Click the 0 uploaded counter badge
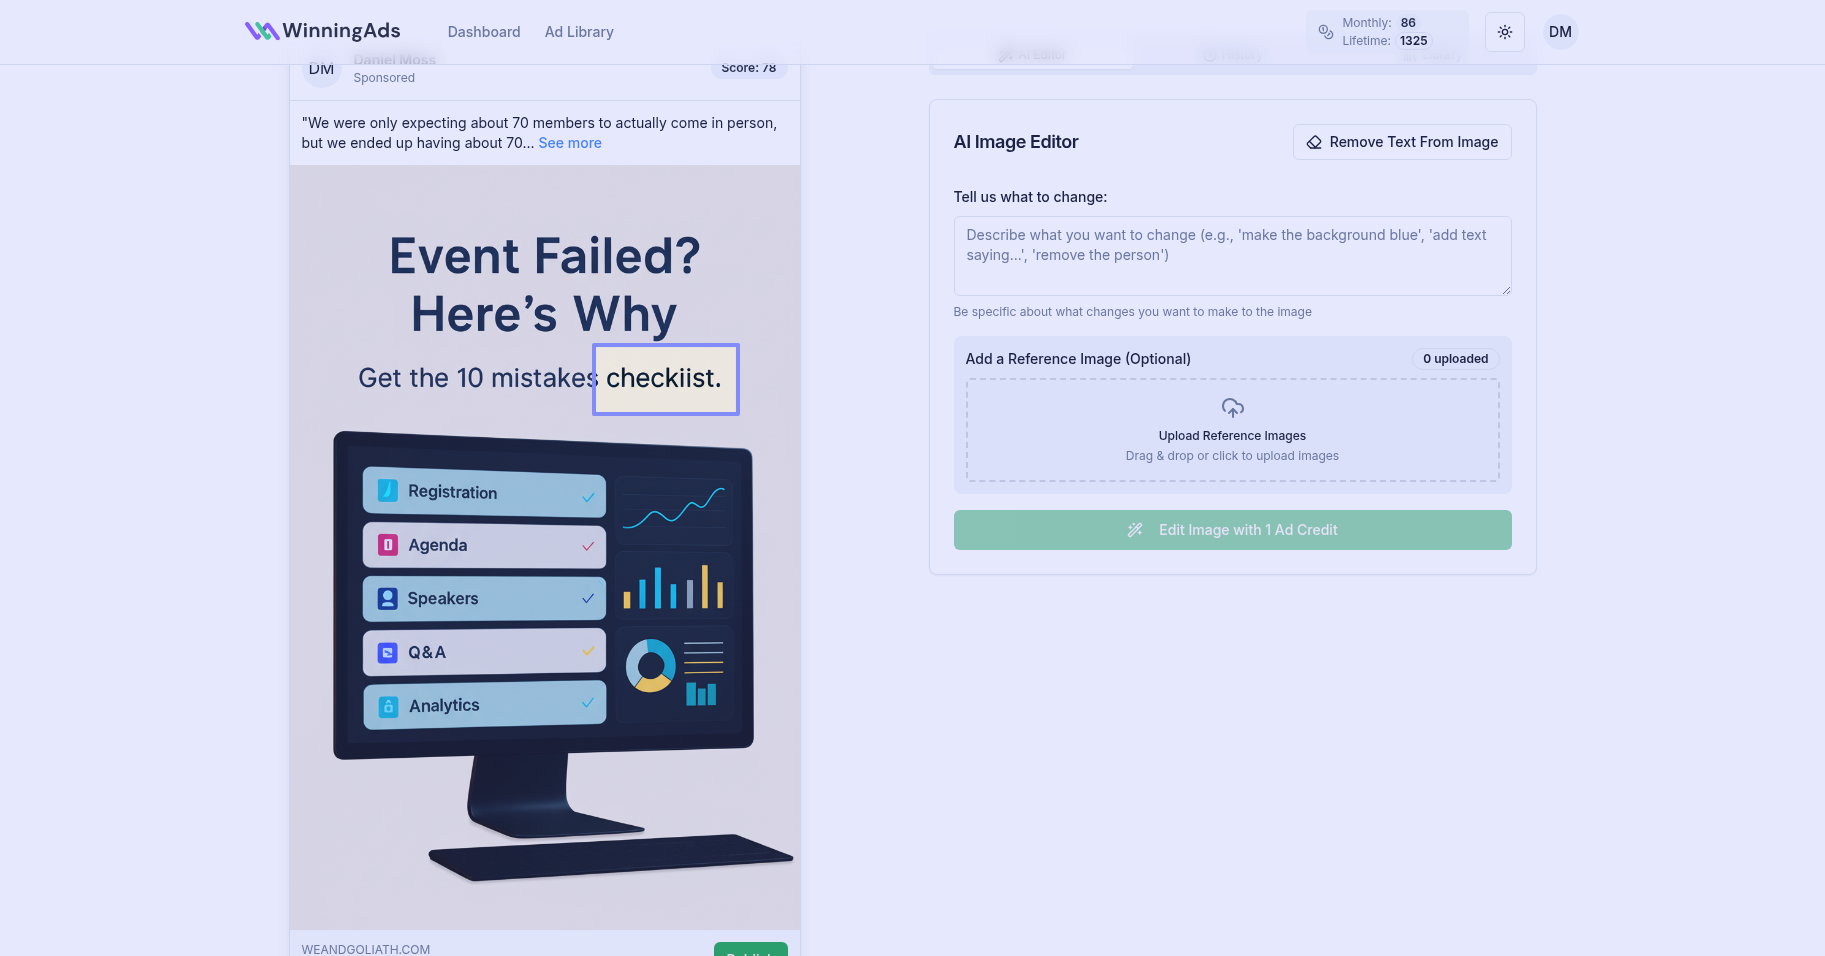Image resolution: width=1825 pixels, height=956 pixels. tap(1455, 359)
